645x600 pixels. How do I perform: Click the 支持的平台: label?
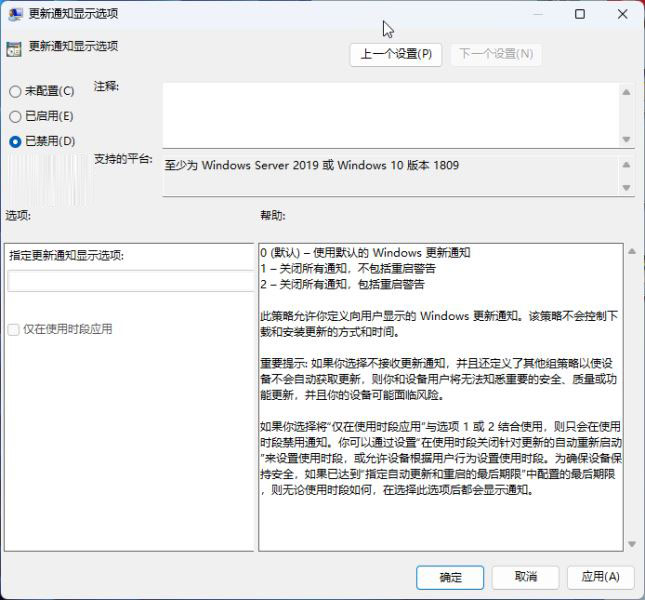coord(123,159)
